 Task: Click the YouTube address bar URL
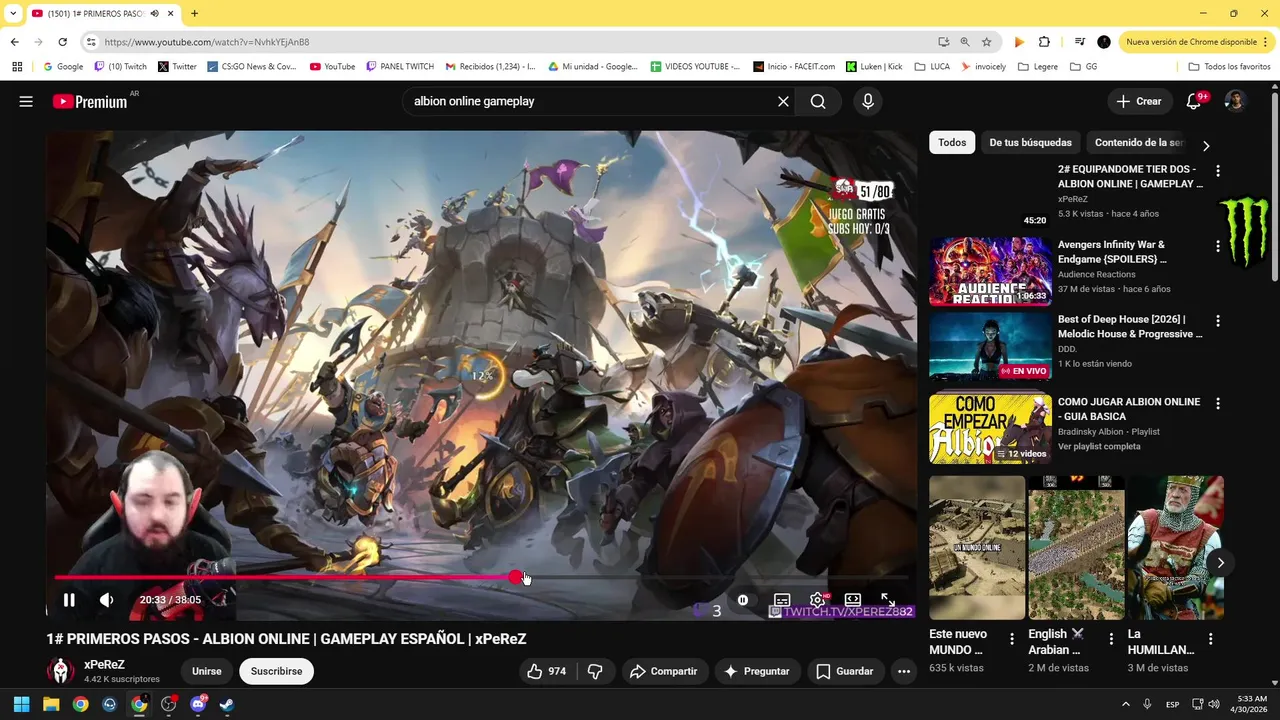[x=207, y=42]
